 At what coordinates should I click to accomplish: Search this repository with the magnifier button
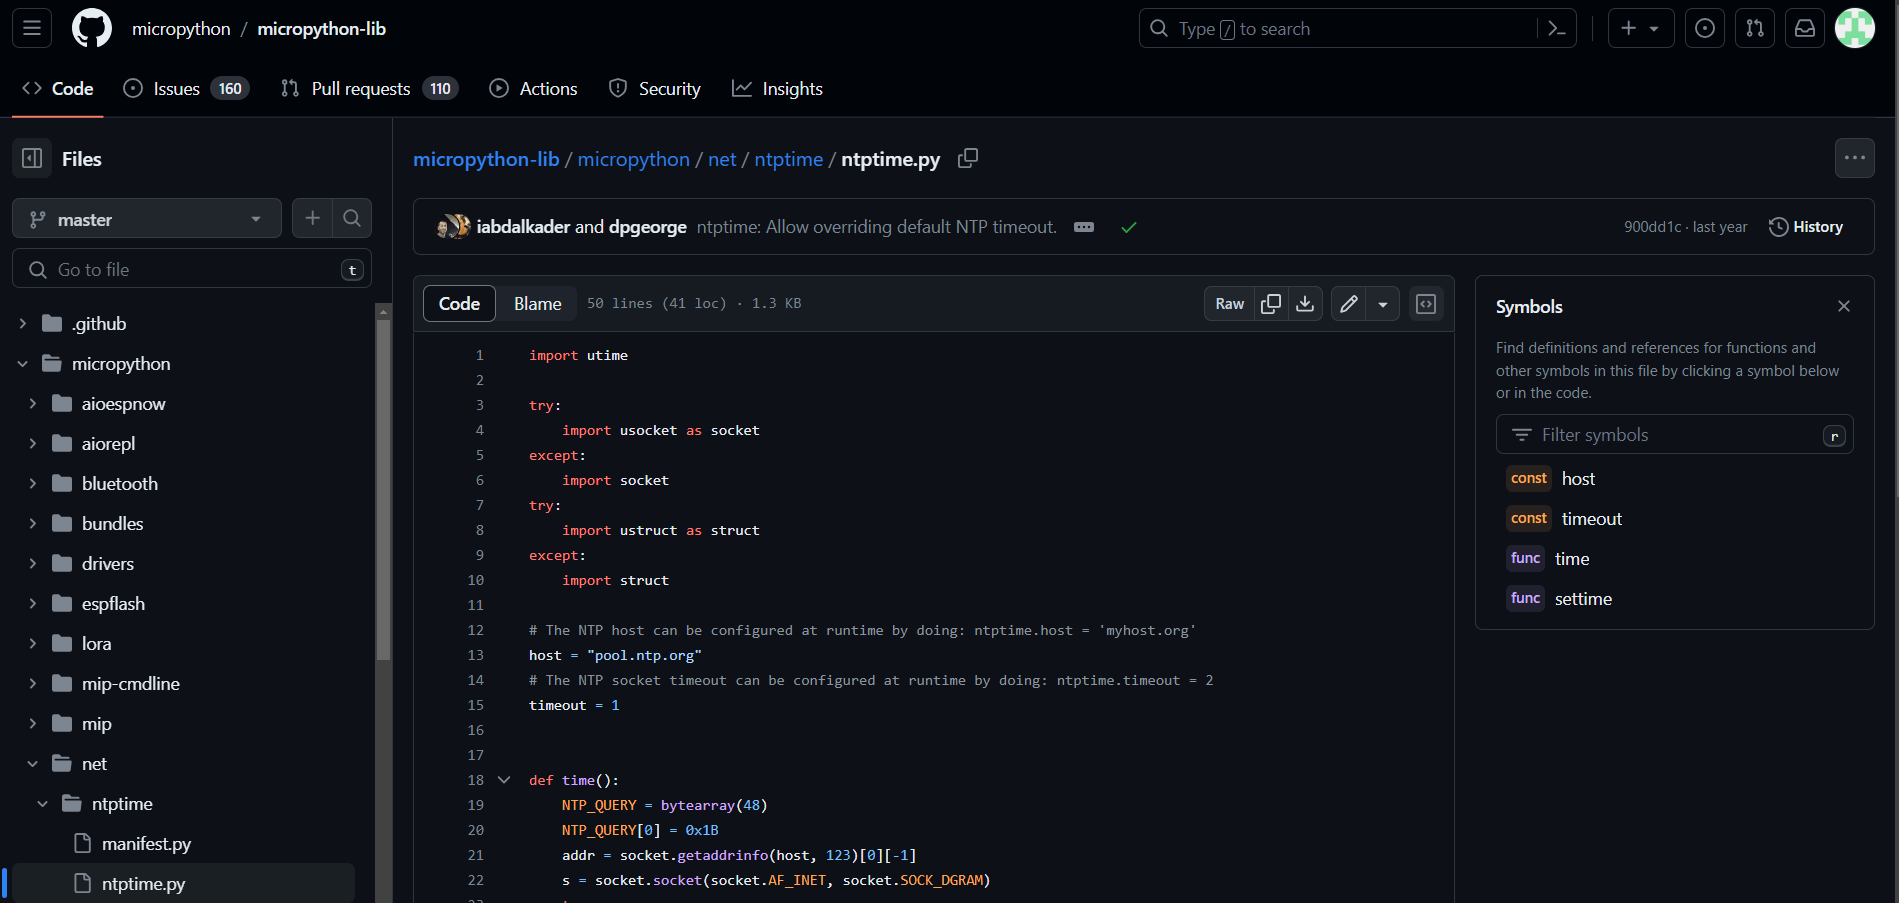pos(352,218)
